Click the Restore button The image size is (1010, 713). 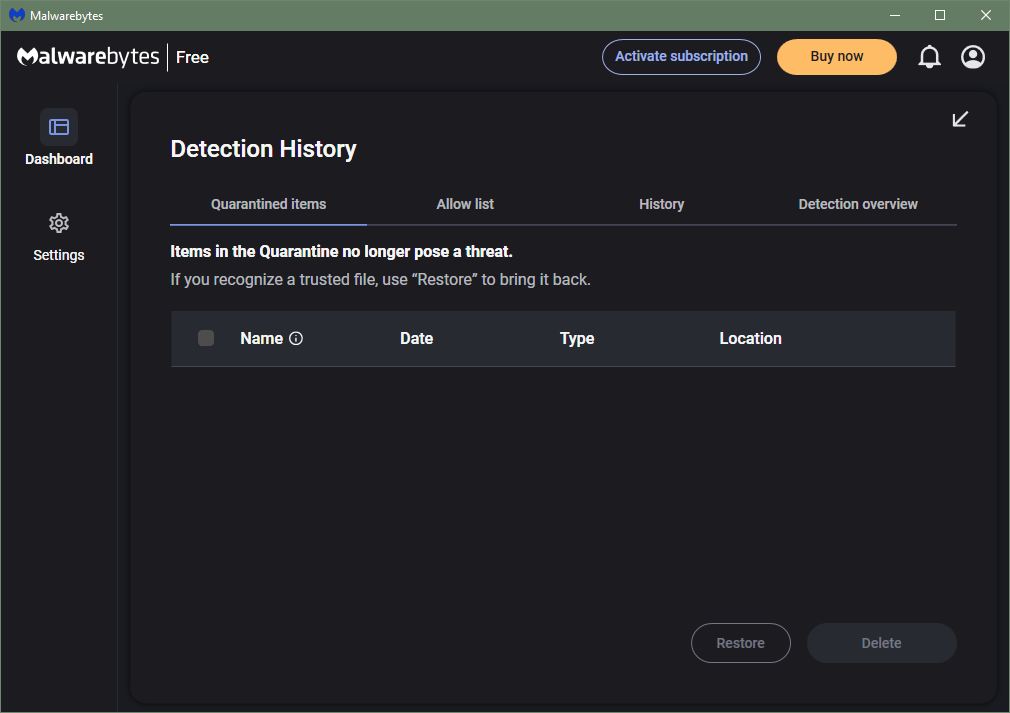pyautogui.click(x=741, y=643)
